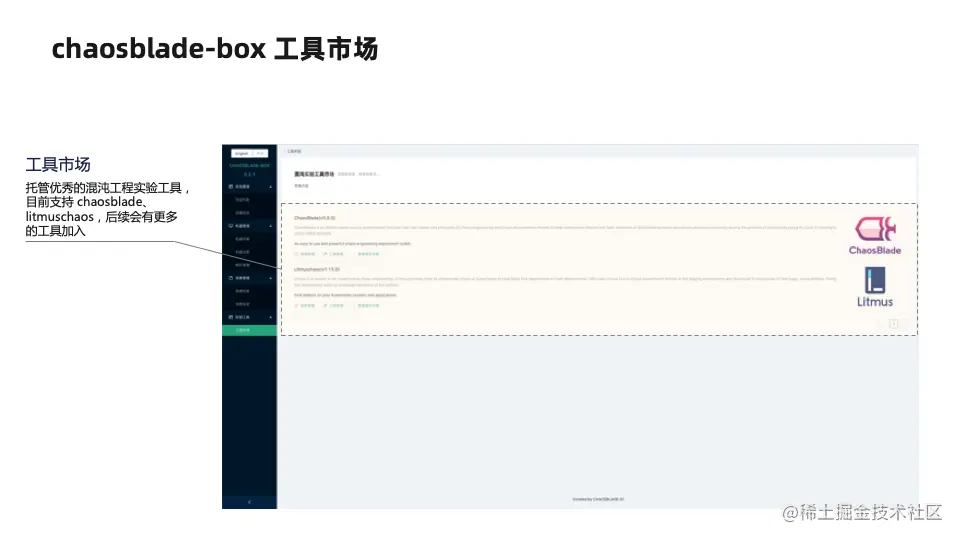Click the blue Litmus logo
This screenshot has height=540, width=960.
(875, 287)
